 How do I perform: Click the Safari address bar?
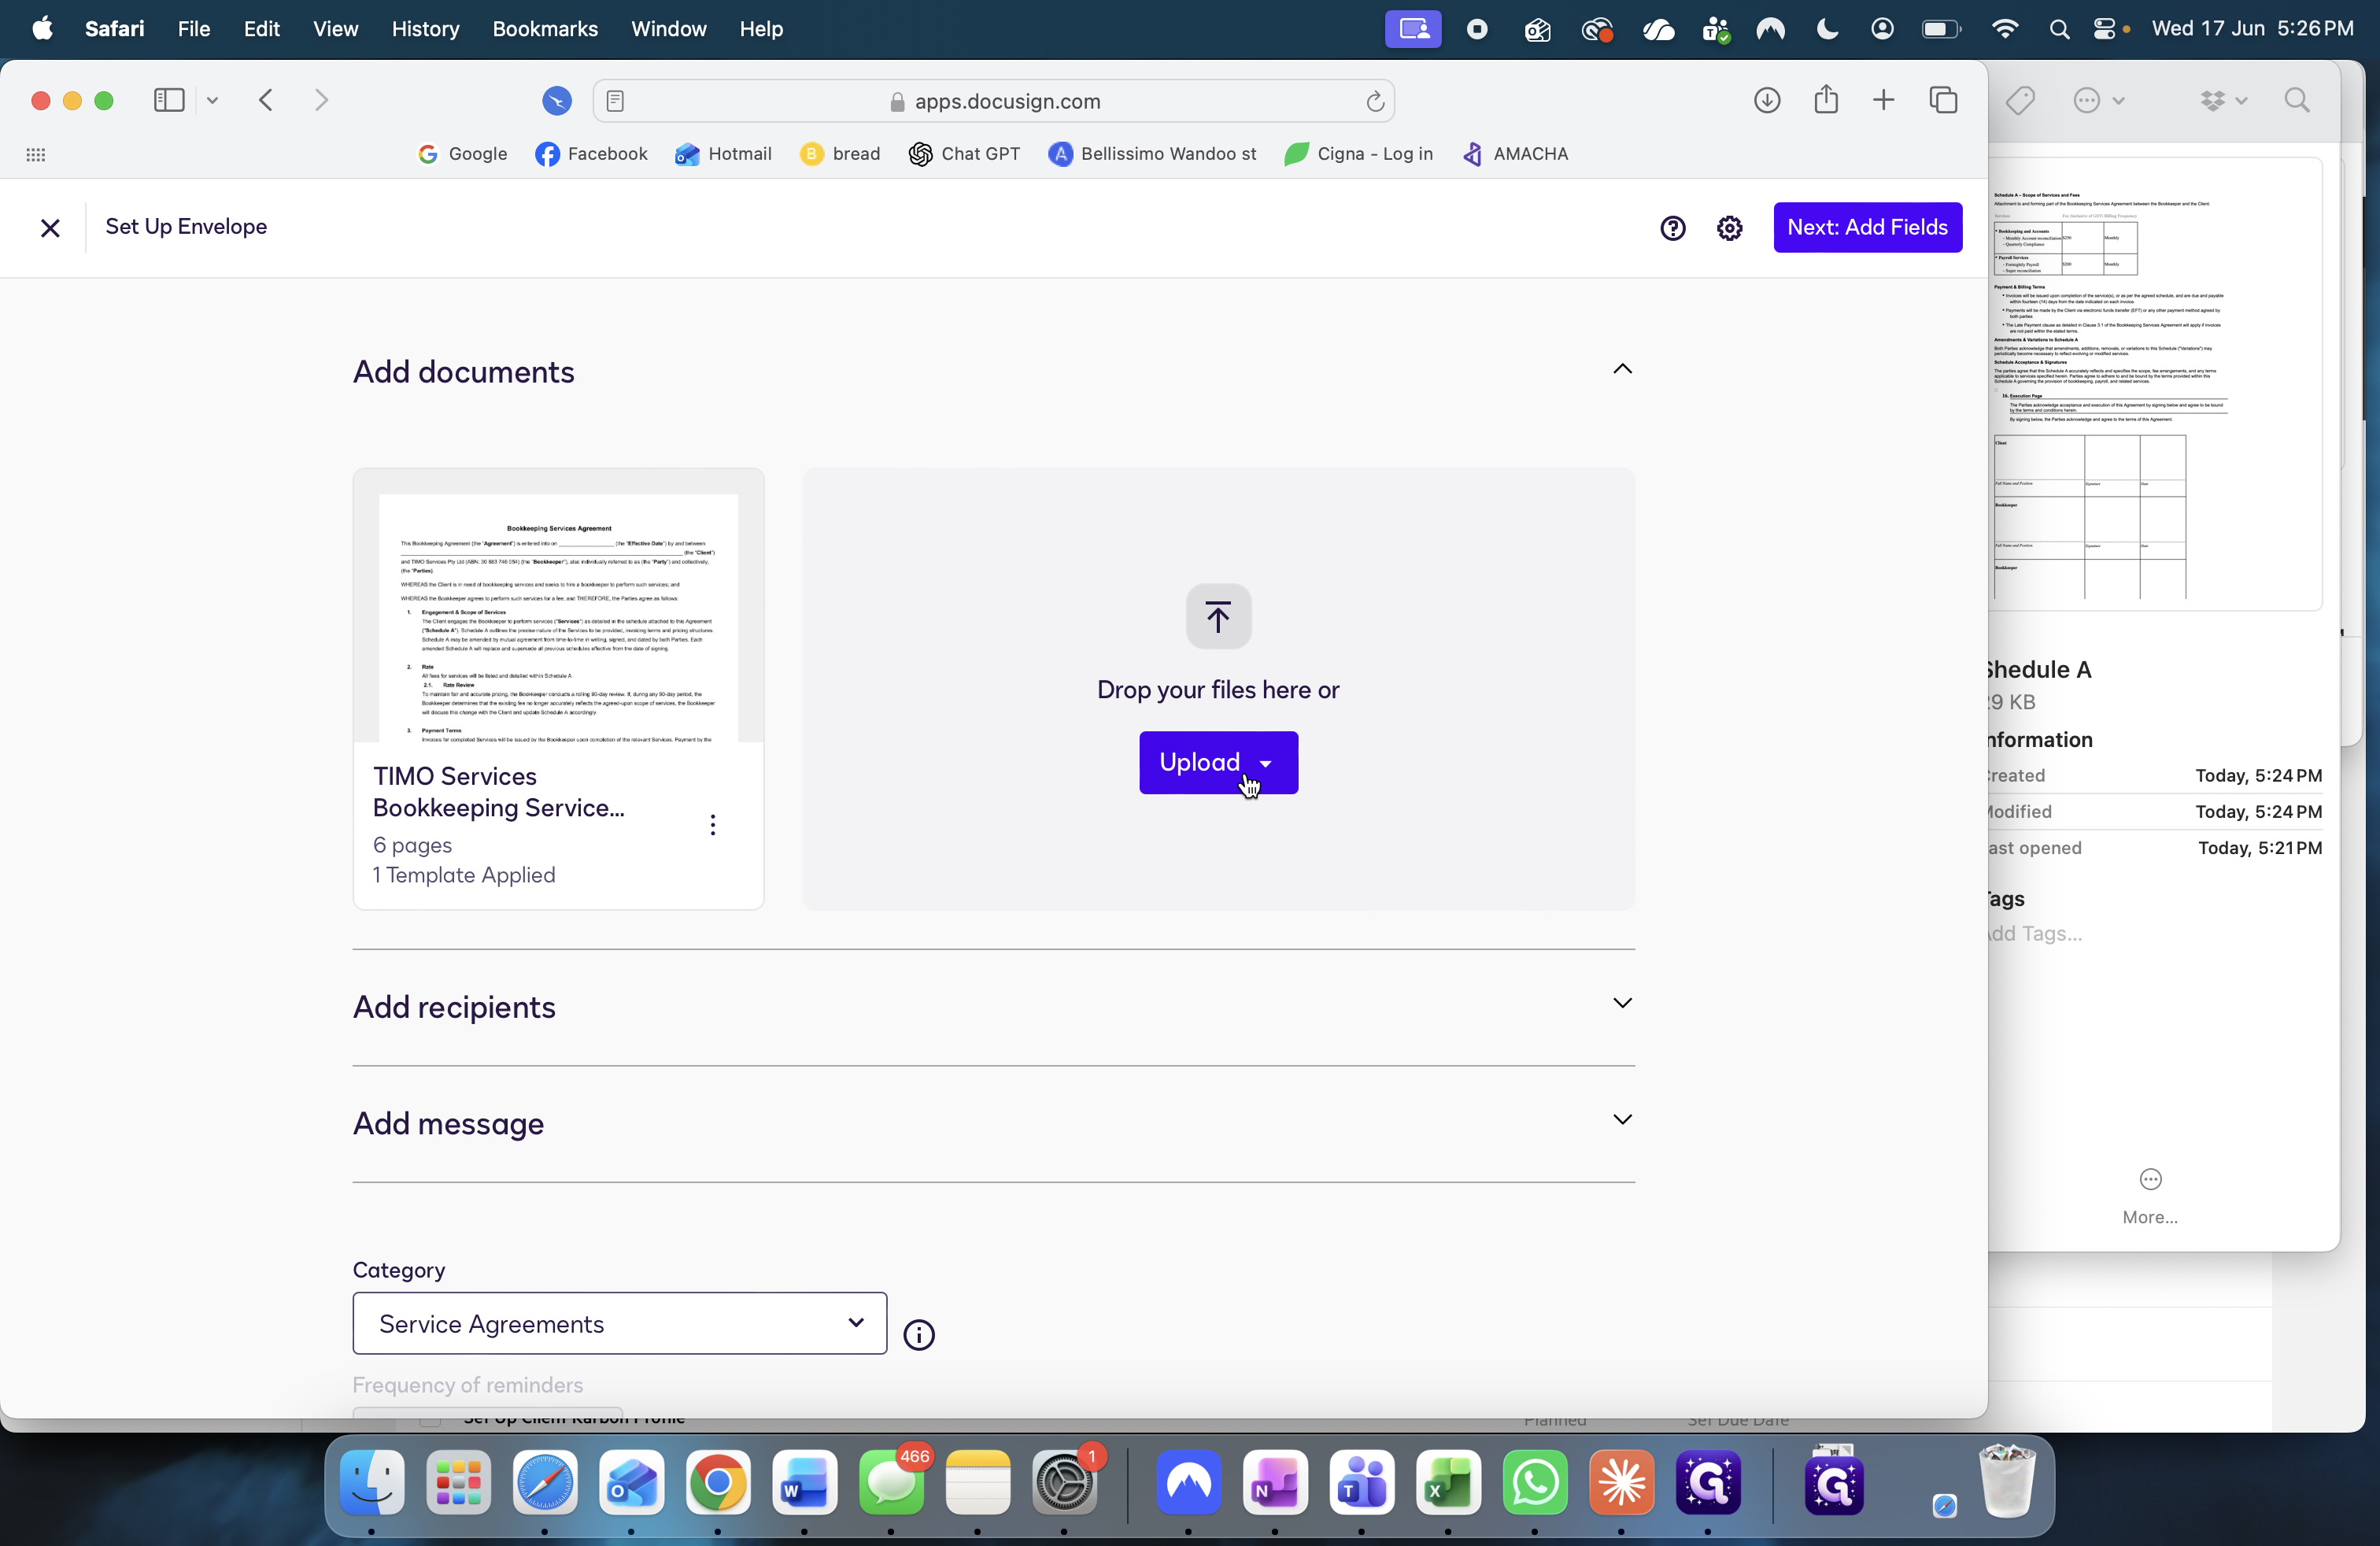coord(994,101)
